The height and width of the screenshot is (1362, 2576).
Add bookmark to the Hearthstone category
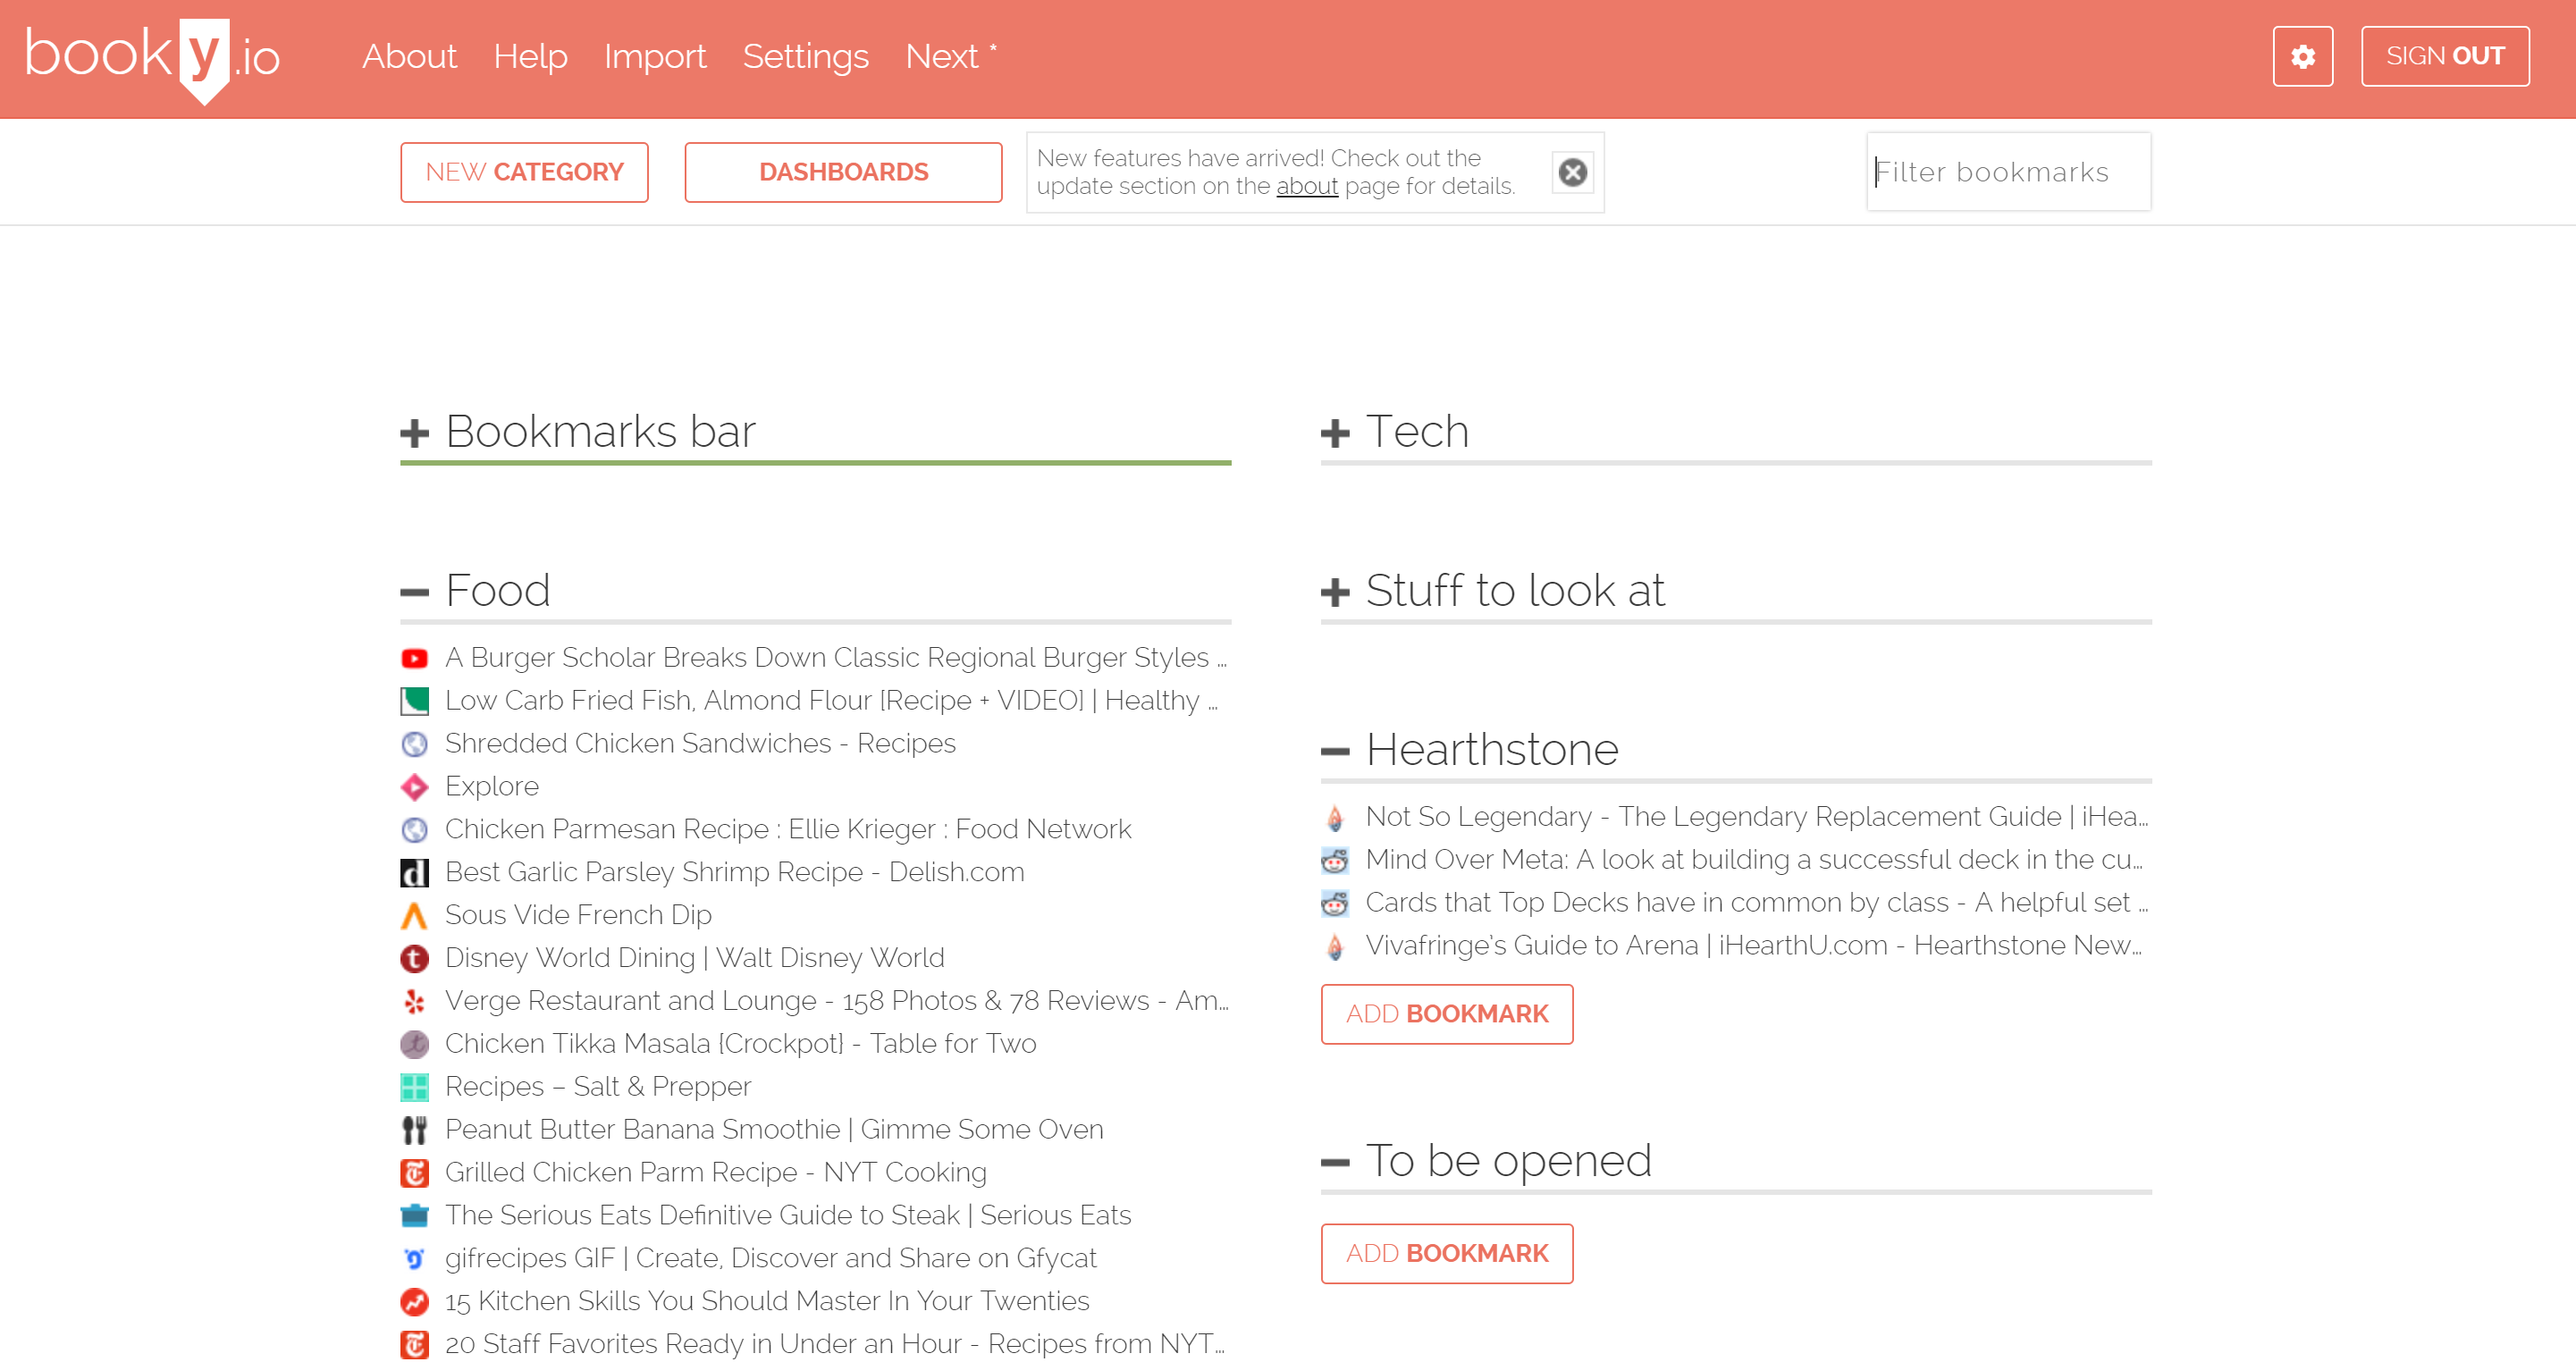click(1446, 1014)
